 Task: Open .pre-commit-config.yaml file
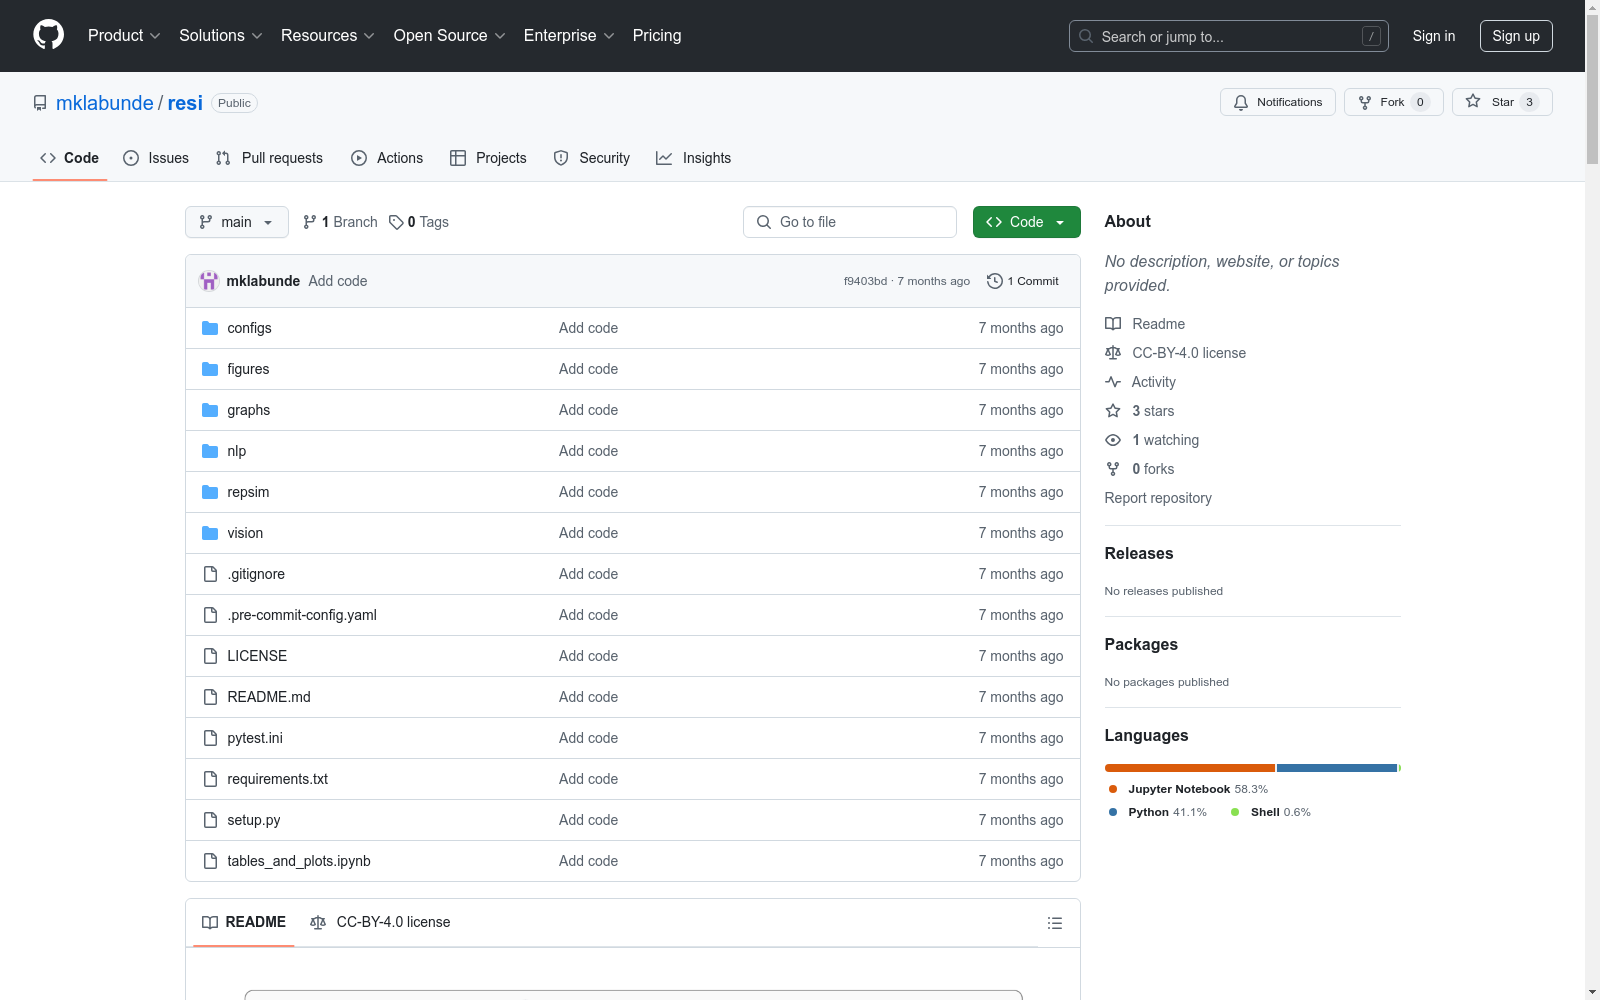[x=302, y=615]
